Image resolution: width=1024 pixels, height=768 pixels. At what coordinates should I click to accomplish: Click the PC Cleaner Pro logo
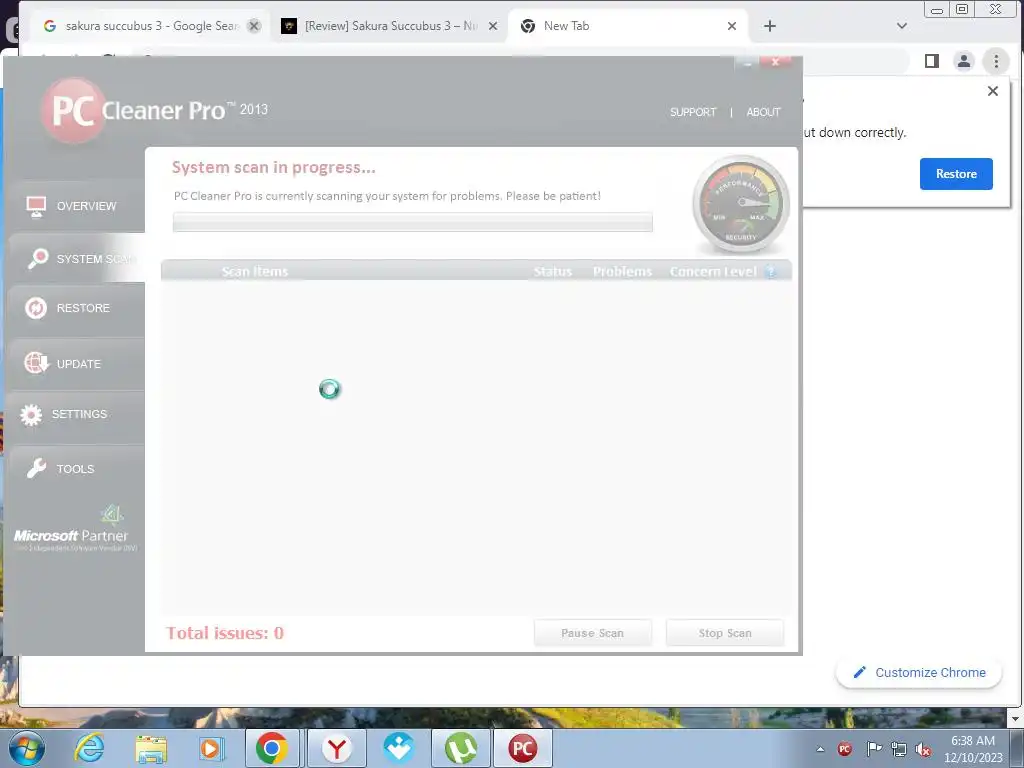point(154,110)
